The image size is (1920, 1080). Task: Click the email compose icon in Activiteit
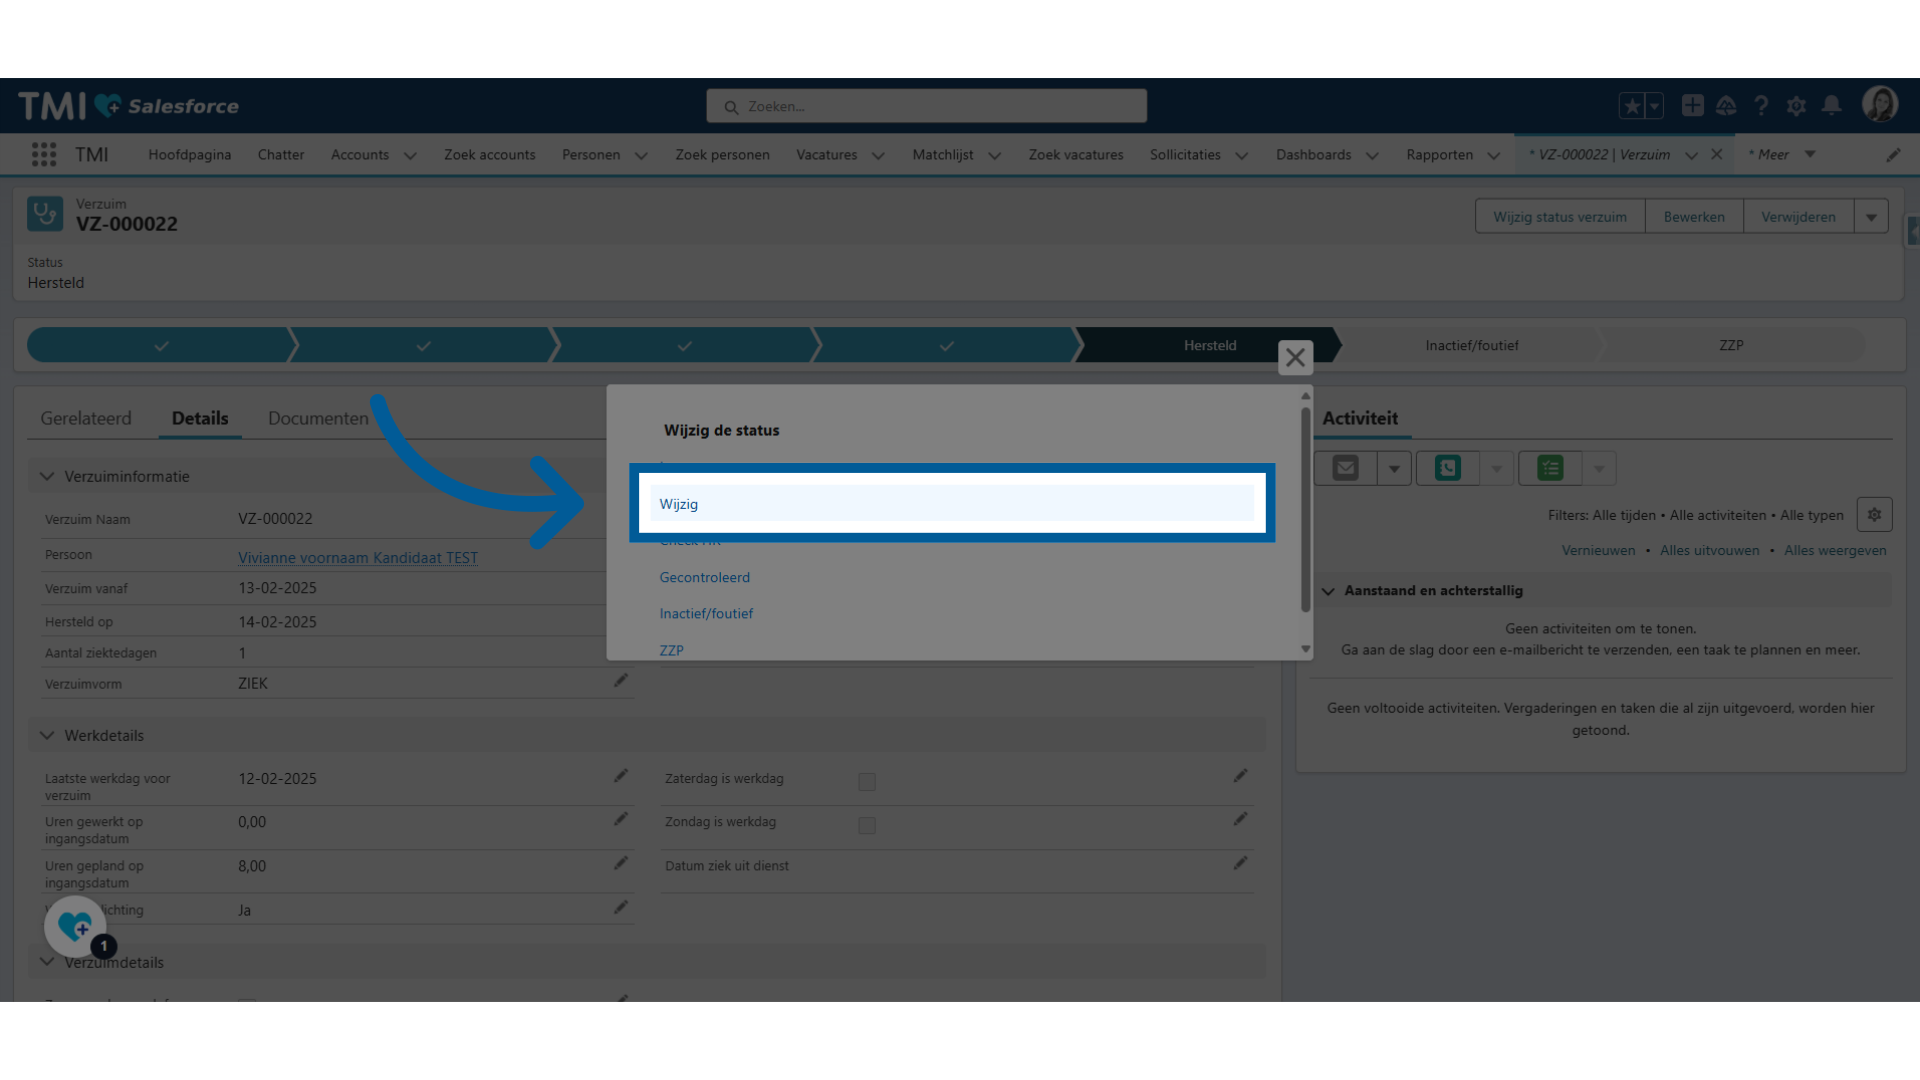(1345, 468)
